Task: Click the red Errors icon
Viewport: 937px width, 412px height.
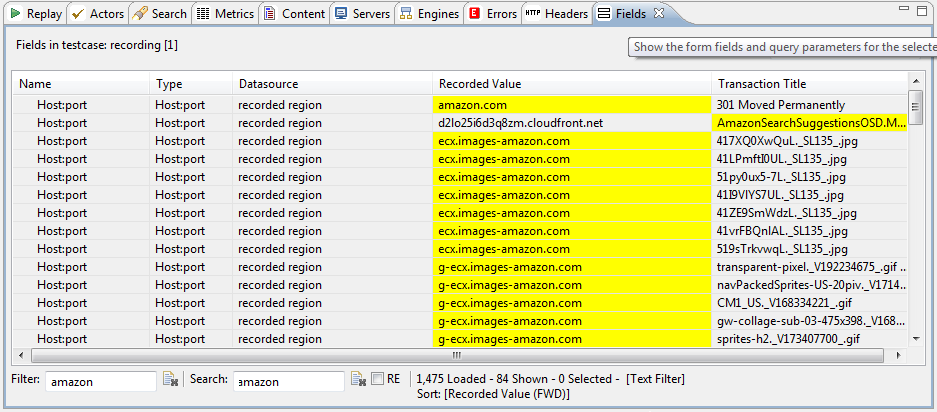Action: pos(475,14)
